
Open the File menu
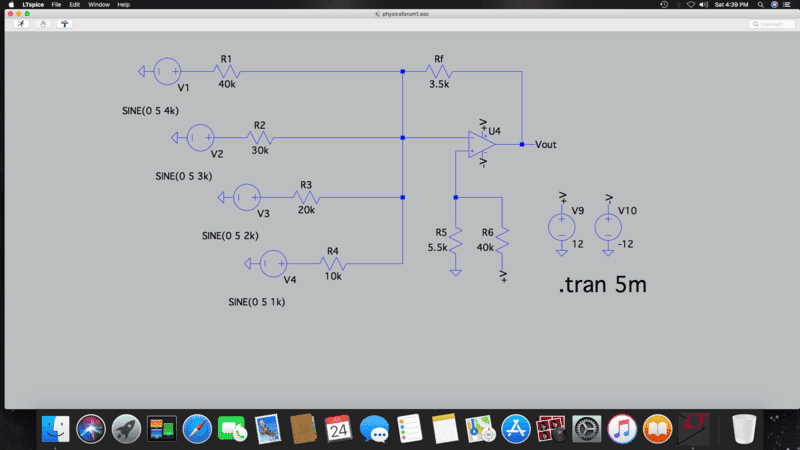[57, 5]
